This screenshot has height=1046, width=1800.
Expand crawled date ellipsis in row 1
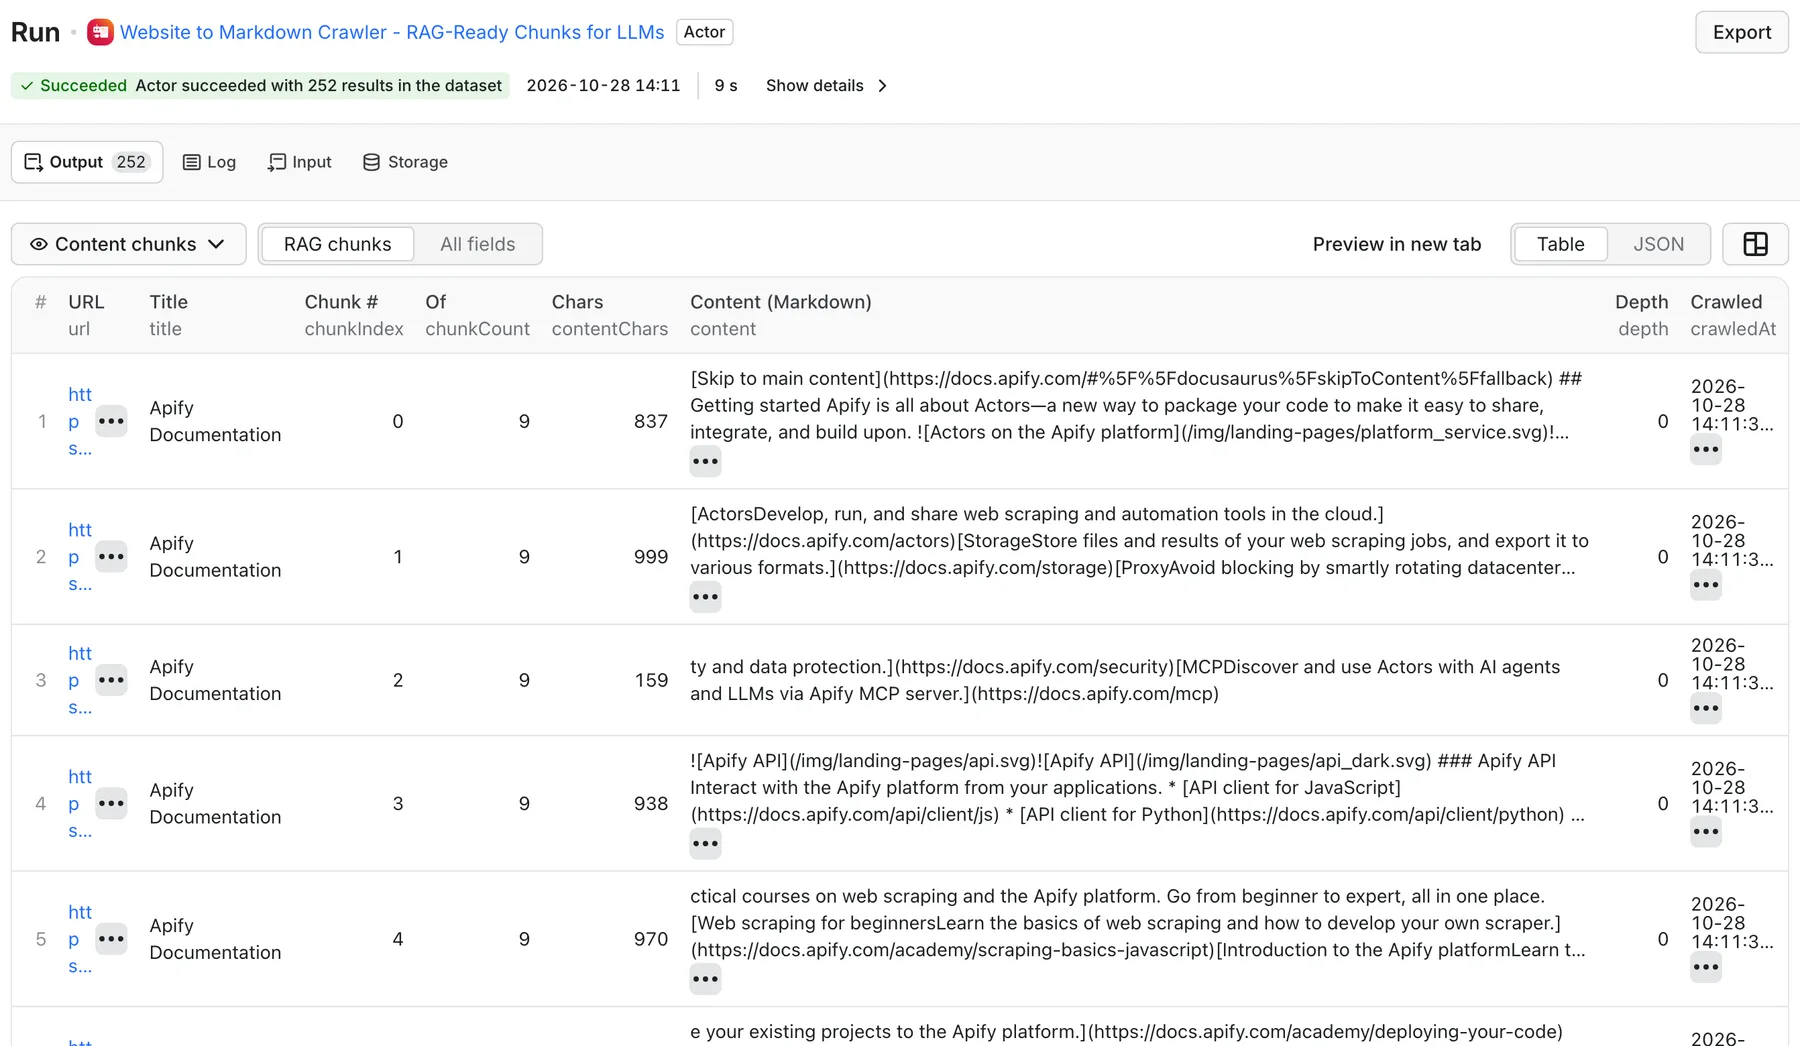[x=1706, y=450]
